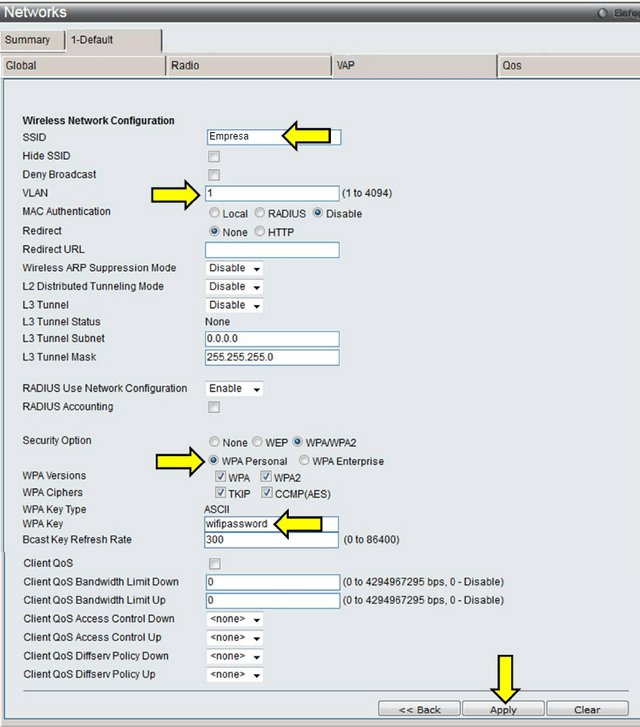The height and width of the screenshot is (727, 640).
Task: Toggle the RADIUS Accounting checkbox
Action: 213,407
